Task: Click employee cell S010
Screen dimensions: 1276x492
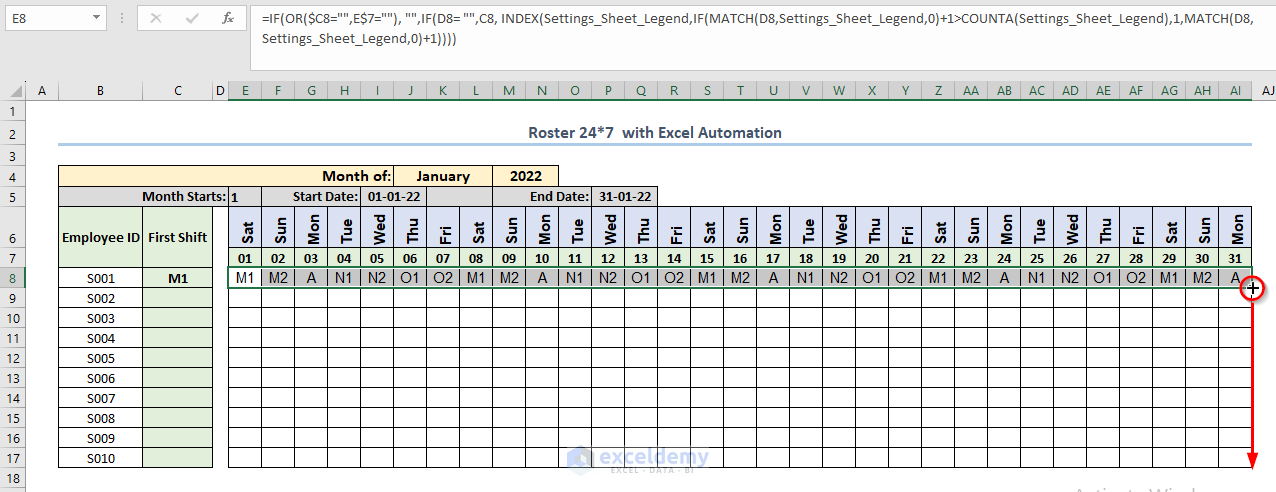Action: (x=100, y=458)
